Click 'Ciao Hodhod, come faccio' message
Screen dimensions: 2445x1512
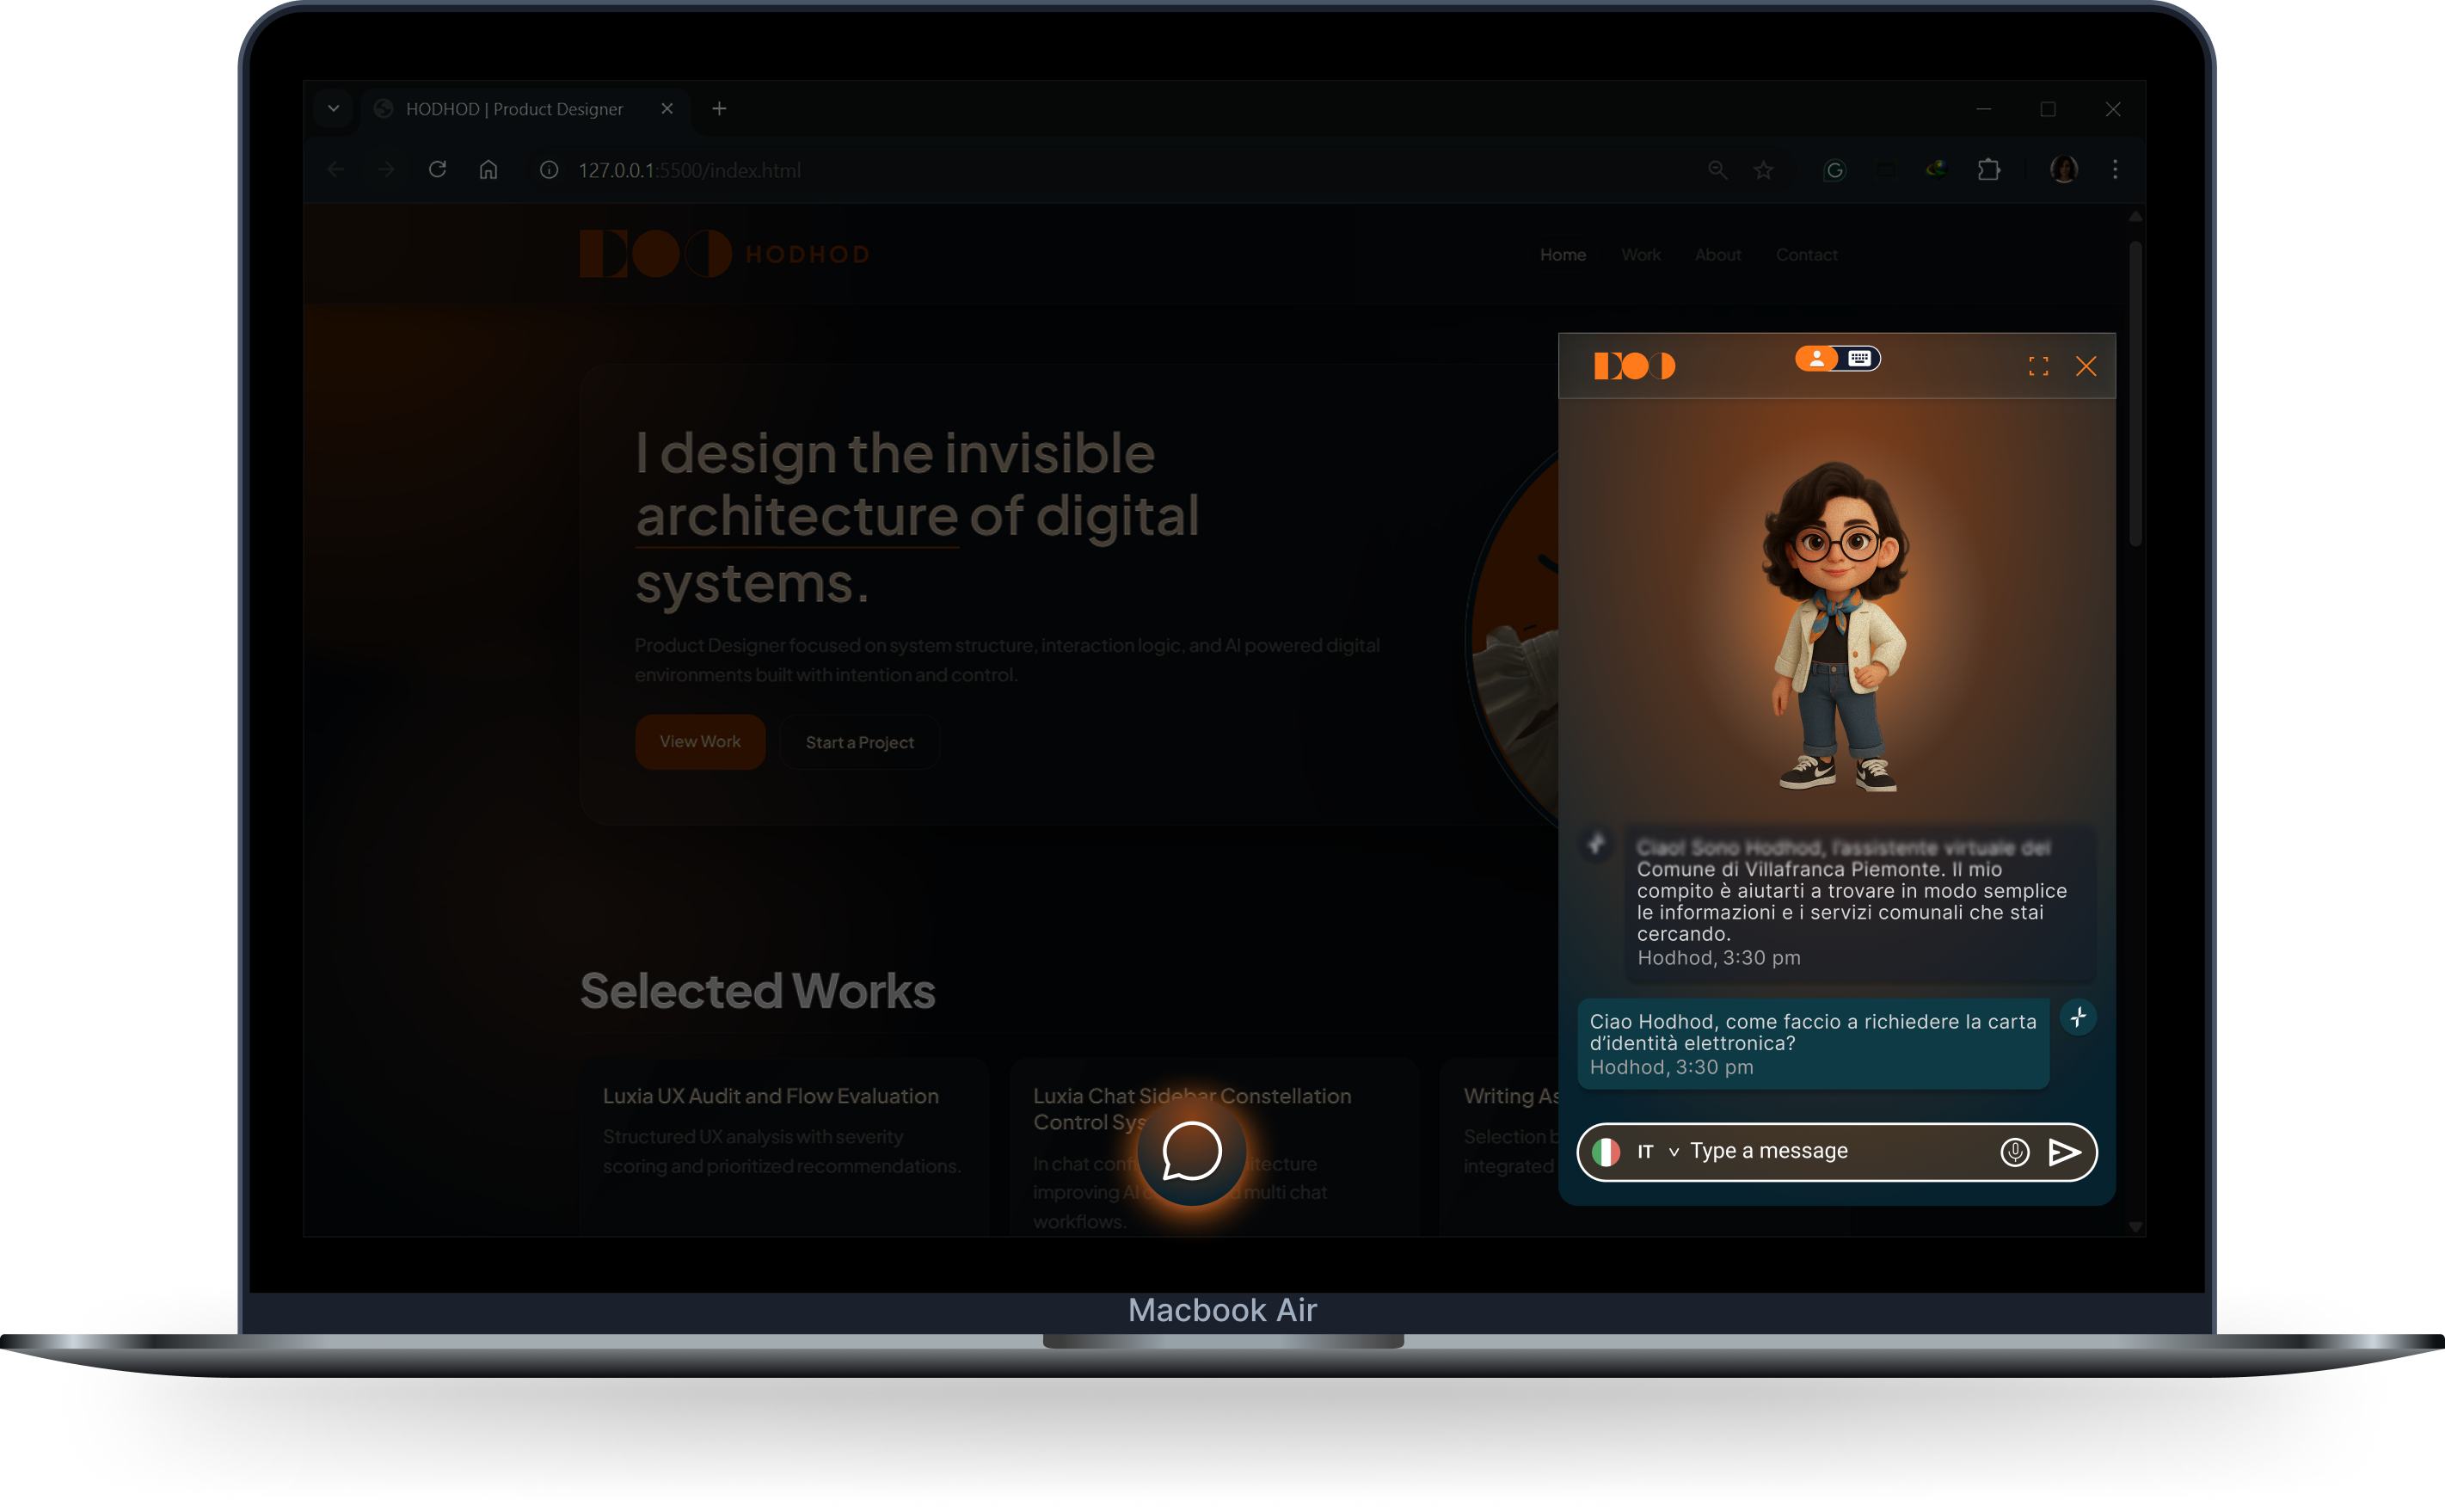pos(1813,1043)
